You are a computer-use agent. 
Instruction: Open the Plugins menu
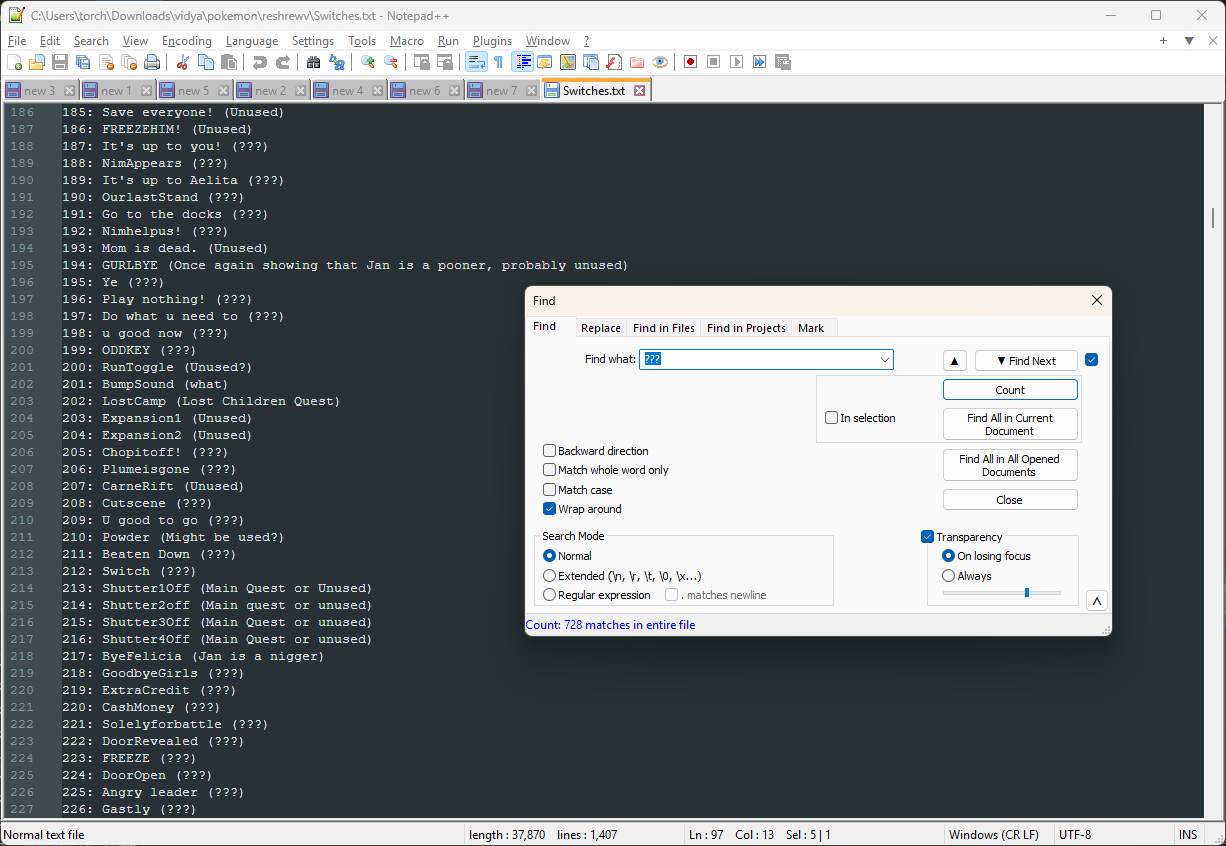coord(492,41)
